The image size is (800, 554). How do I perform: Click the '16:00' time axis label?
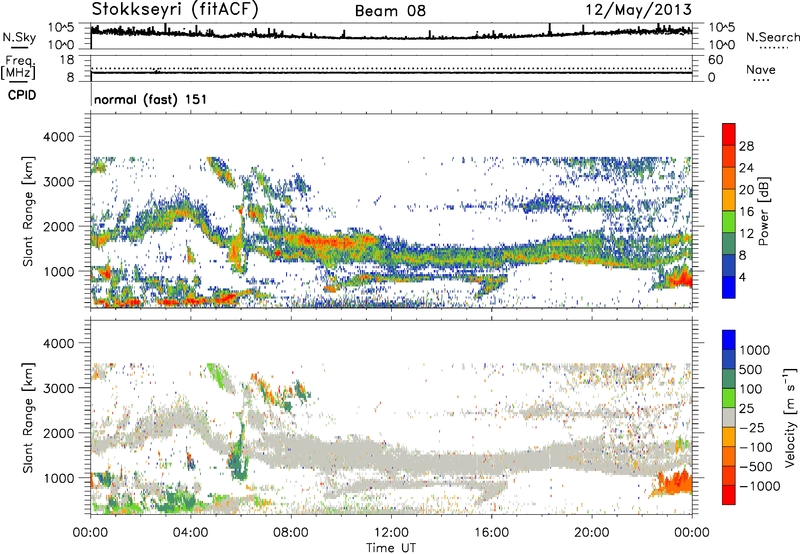[491, 533]
